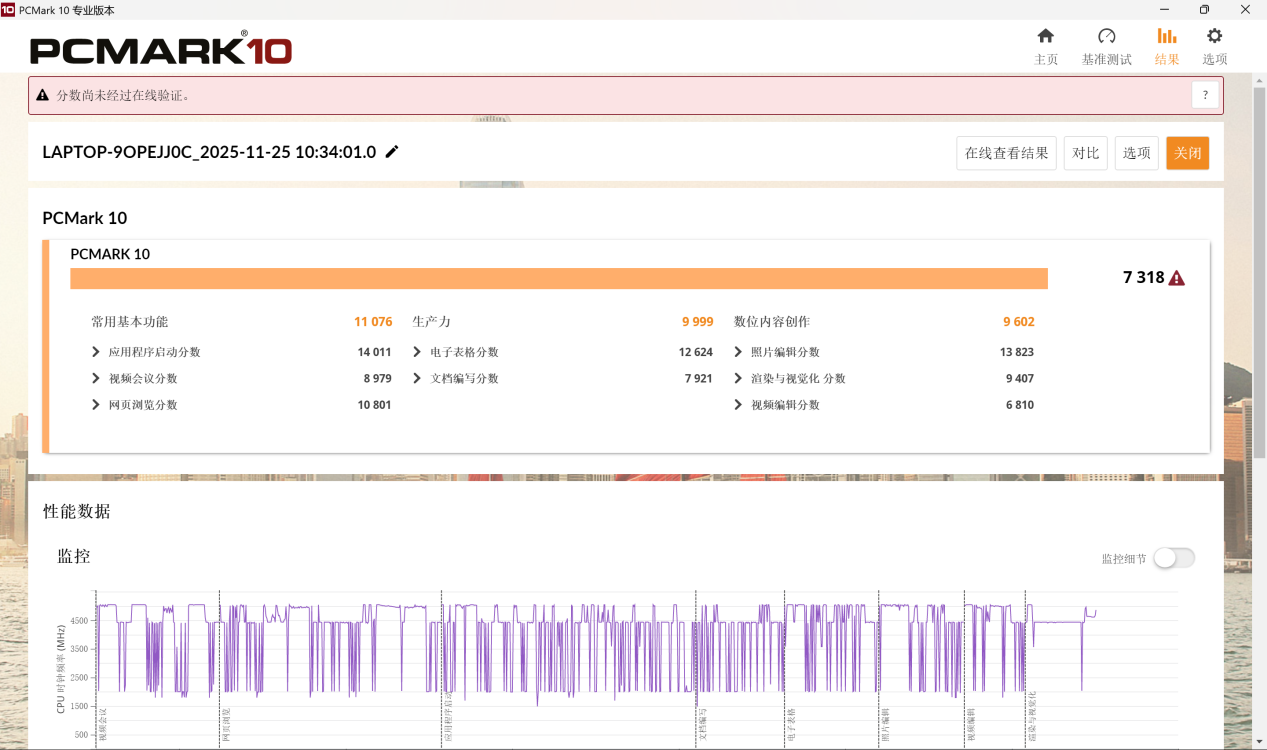Expand the Photo editing score row
The width and height of the screenshot is (1267, 750).
(x=739, y=352)
